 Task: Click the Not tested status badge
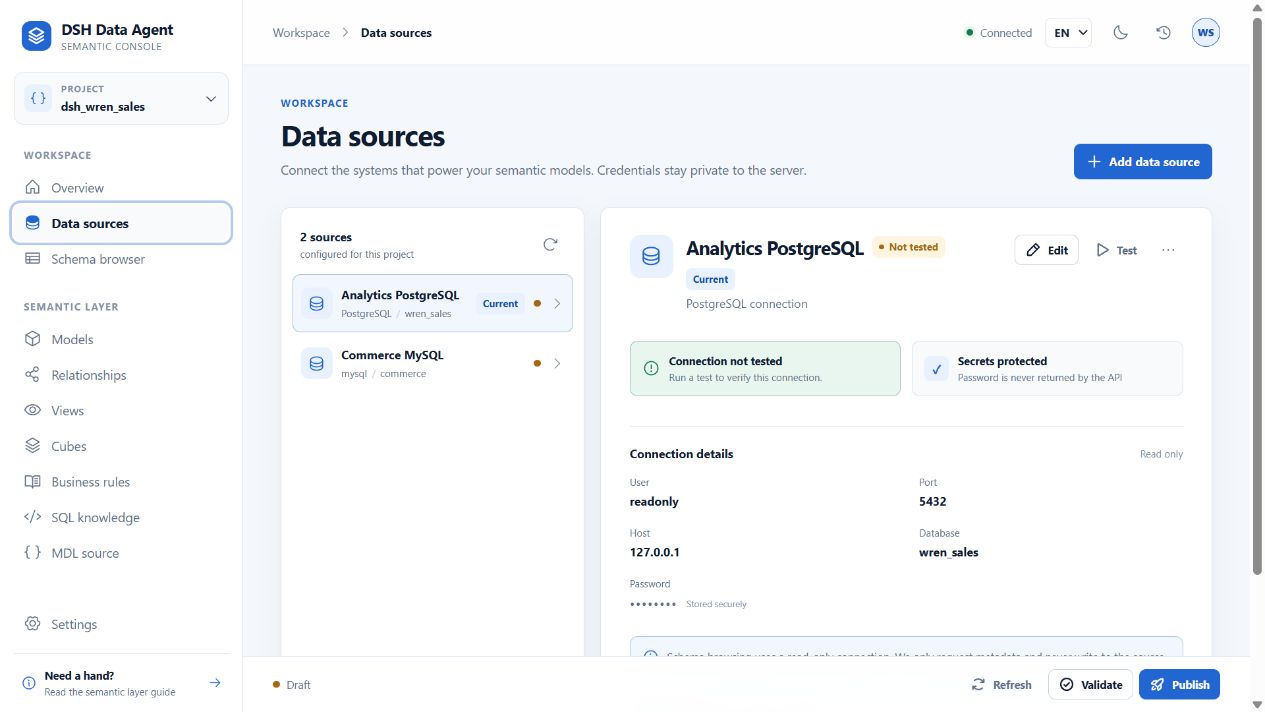[909, 247]
